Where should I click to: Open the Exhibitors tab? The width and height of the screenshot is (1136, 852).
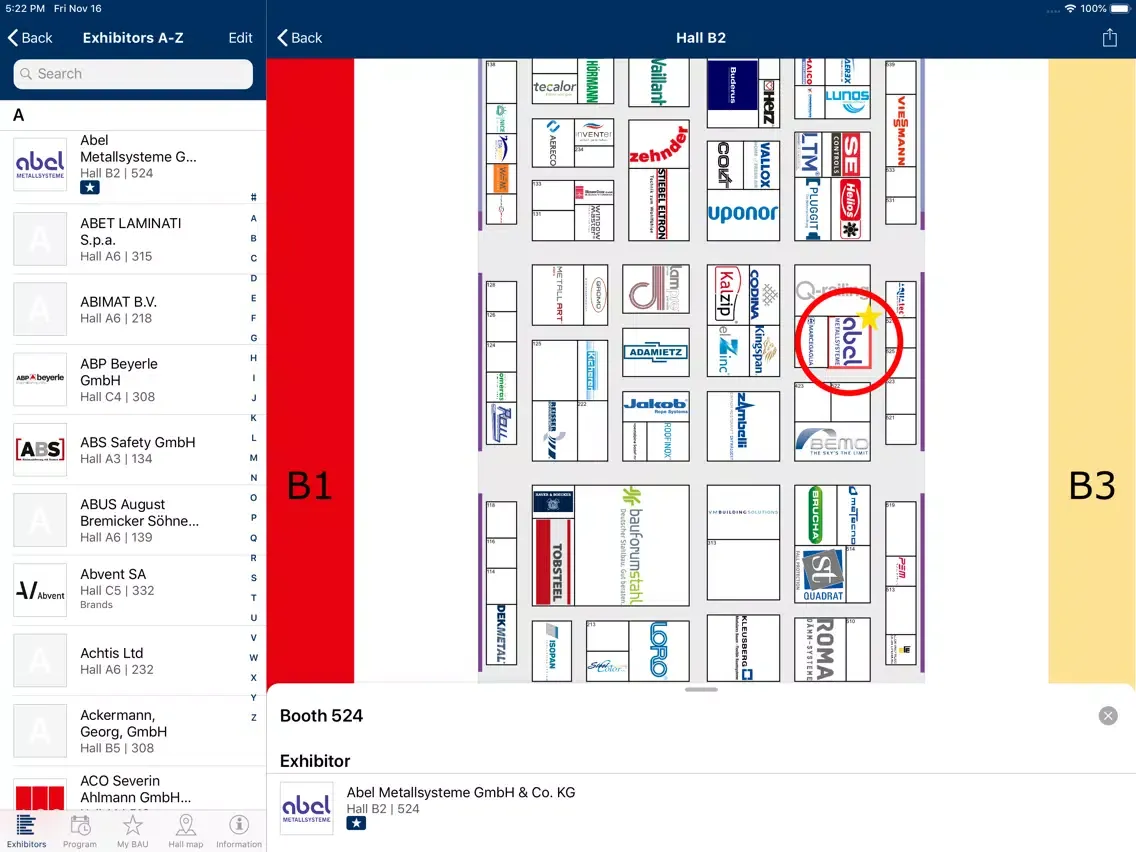[26, 831]
